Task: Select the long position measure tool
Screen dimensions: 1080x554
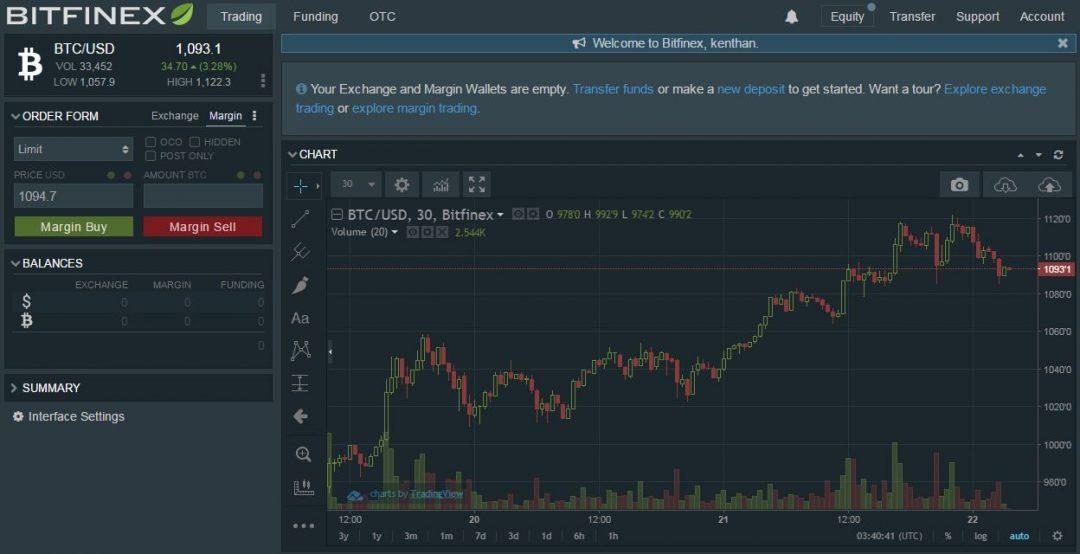Action: (x=300, y=383)
